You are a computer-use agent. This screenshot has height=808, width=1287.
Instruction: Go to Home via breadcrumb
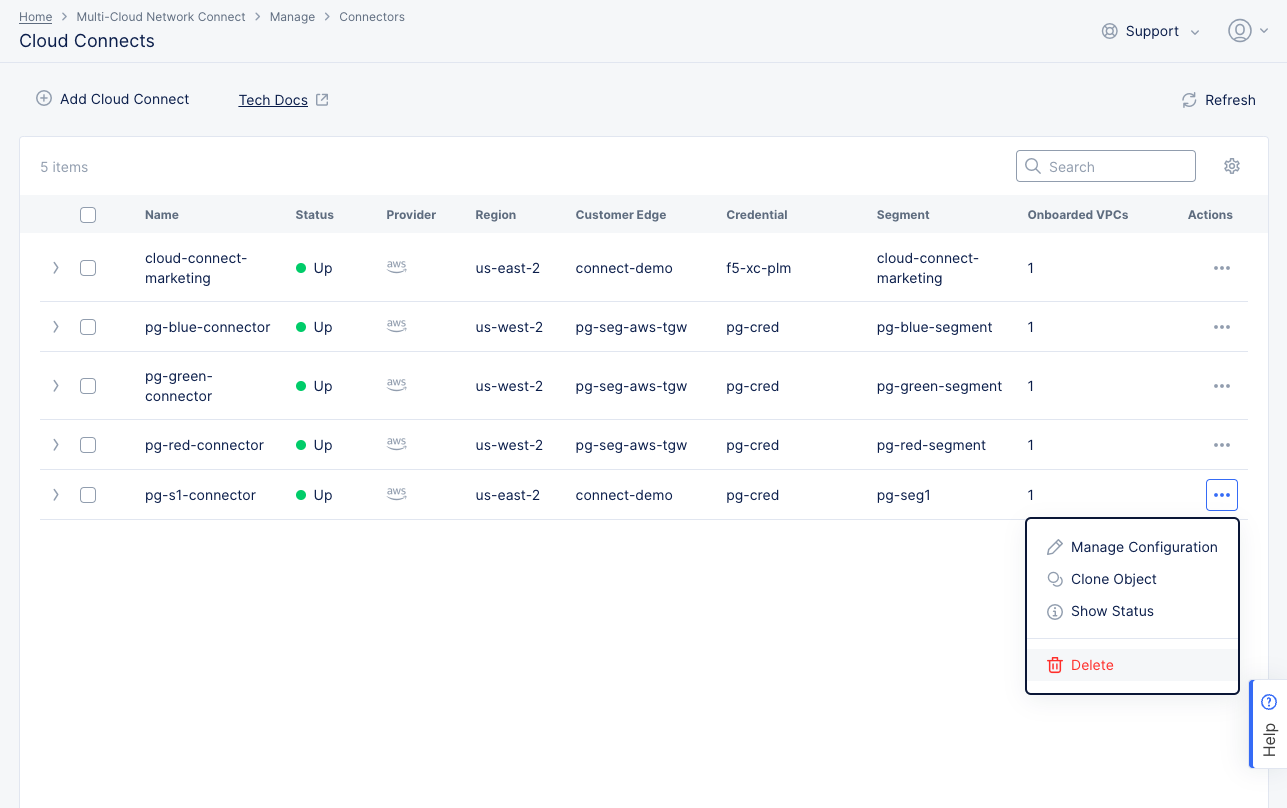pos(36,17)
